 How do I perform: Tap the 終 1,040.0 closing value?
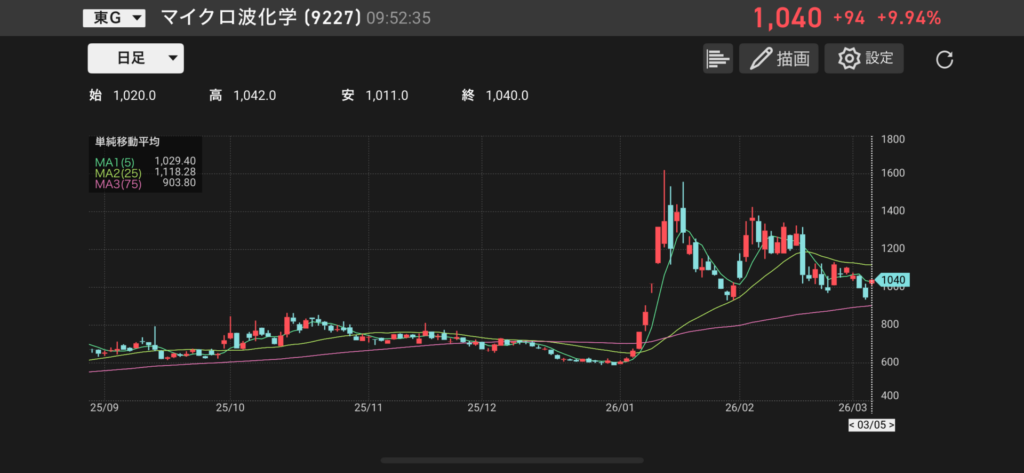pyautogui.click(x=495, y=96)
